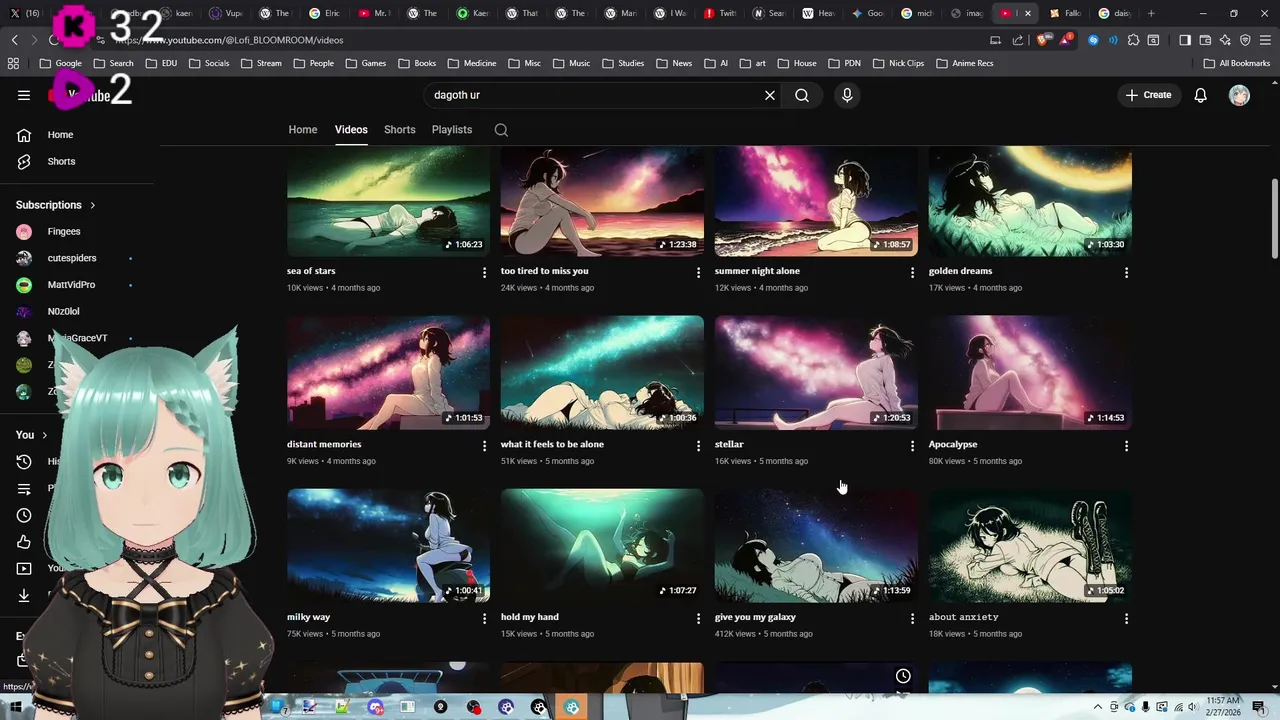Open the milky way video title

pyautogui.click(x=308, y=617)
